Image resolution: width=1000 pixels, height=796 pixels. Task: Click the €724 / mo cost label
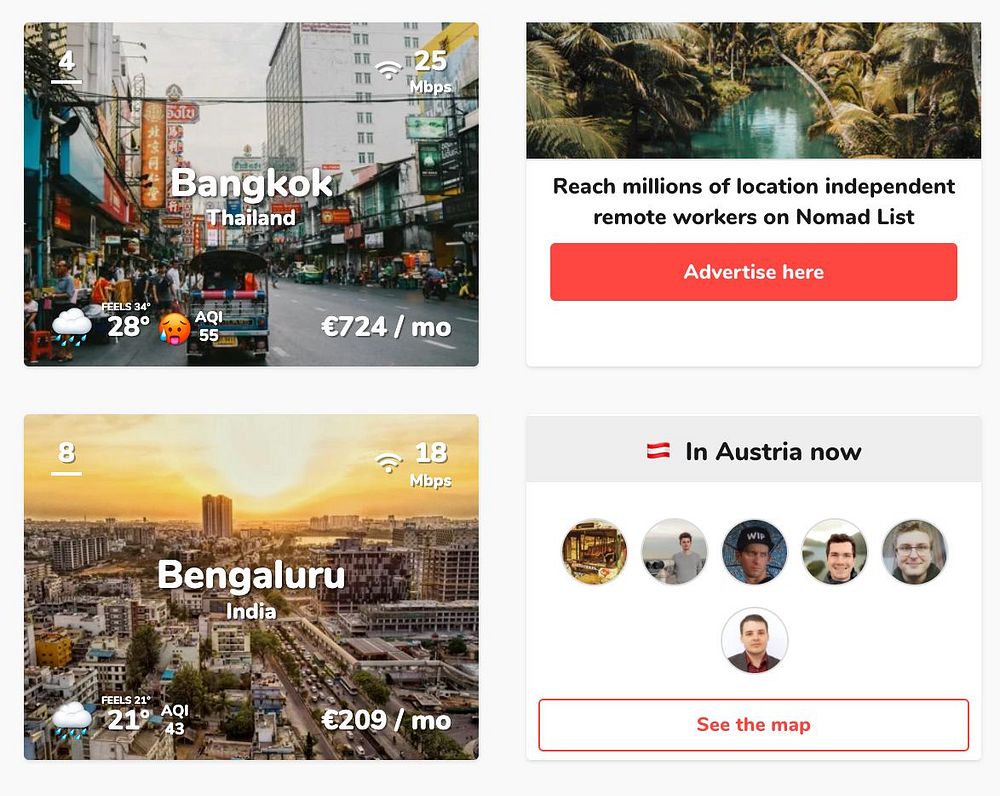[x=386, y=327]
